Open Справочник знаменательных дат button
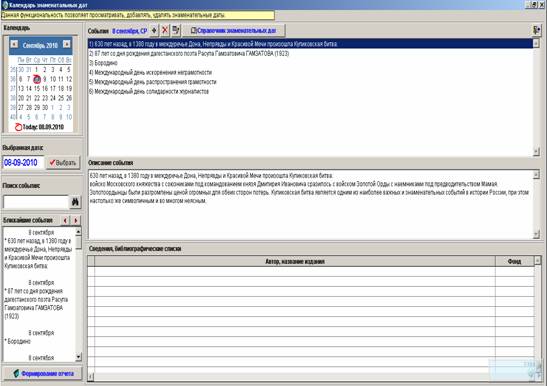This screenshot has width=547, height=386. click(233, 31)
